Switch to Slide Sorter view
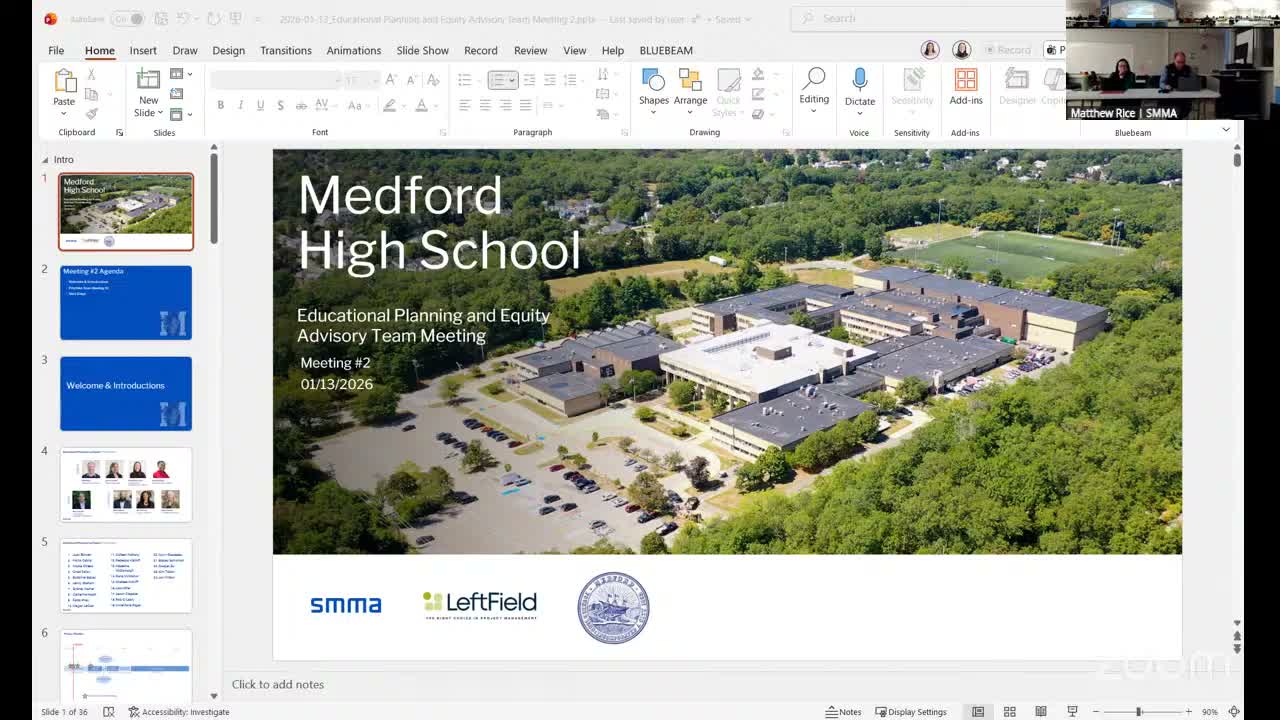The height and width of the screenshot is (720, 1280). tap(1010, 711)
